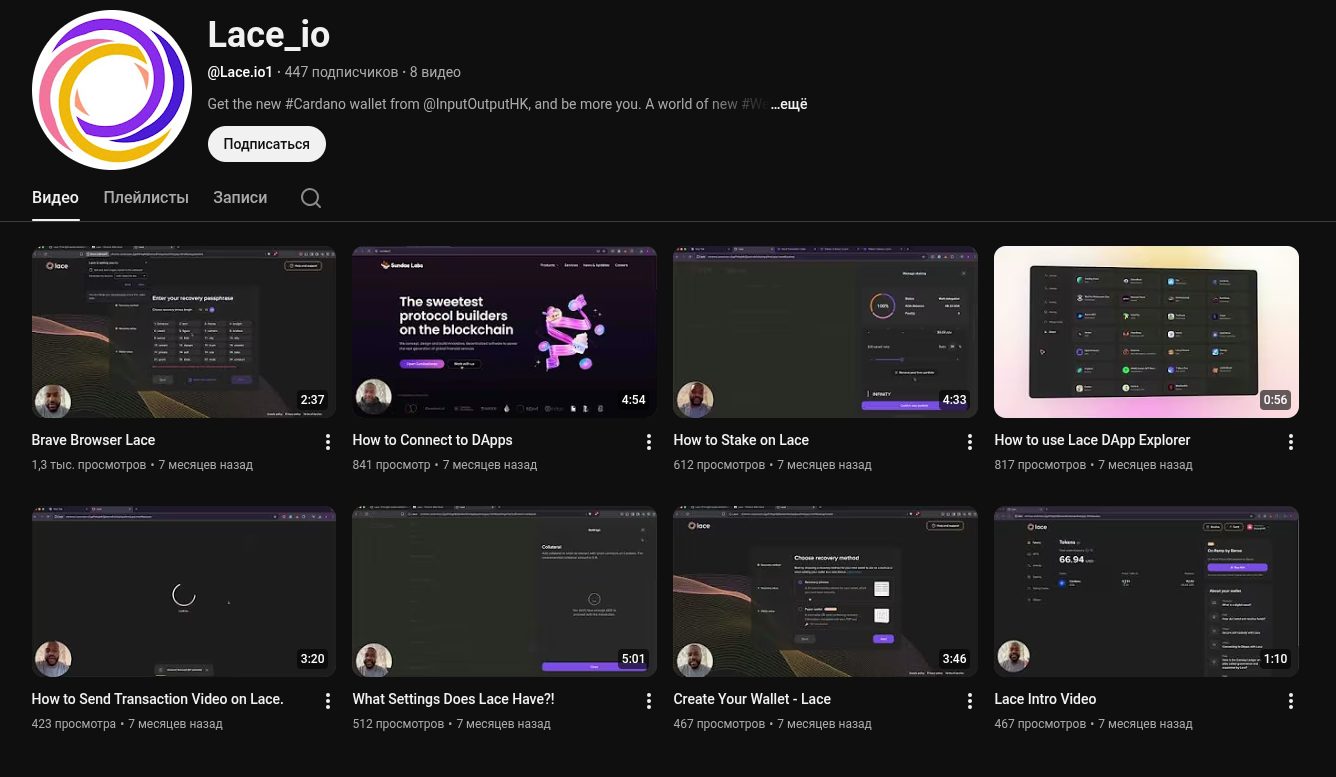The height and width of the screenshot is (777, 1336).
Task: Open options menu for What Settings Does Lace Have
Action: (648, 701)
